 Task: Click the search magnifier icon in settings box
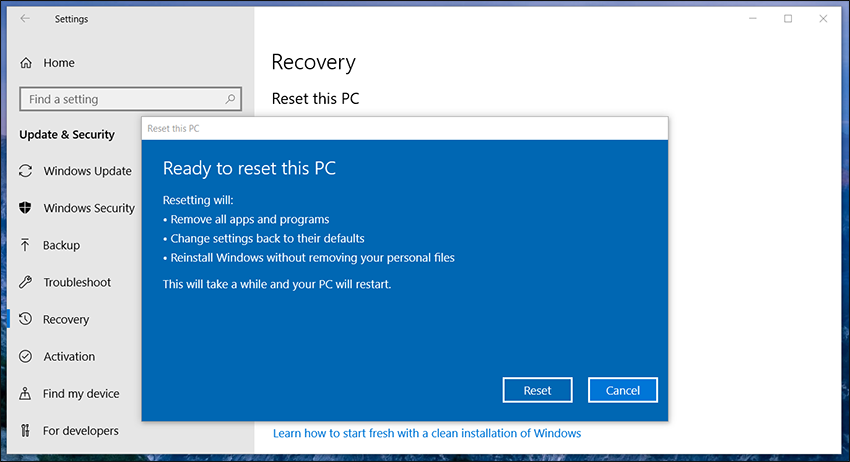coord(230,99)
